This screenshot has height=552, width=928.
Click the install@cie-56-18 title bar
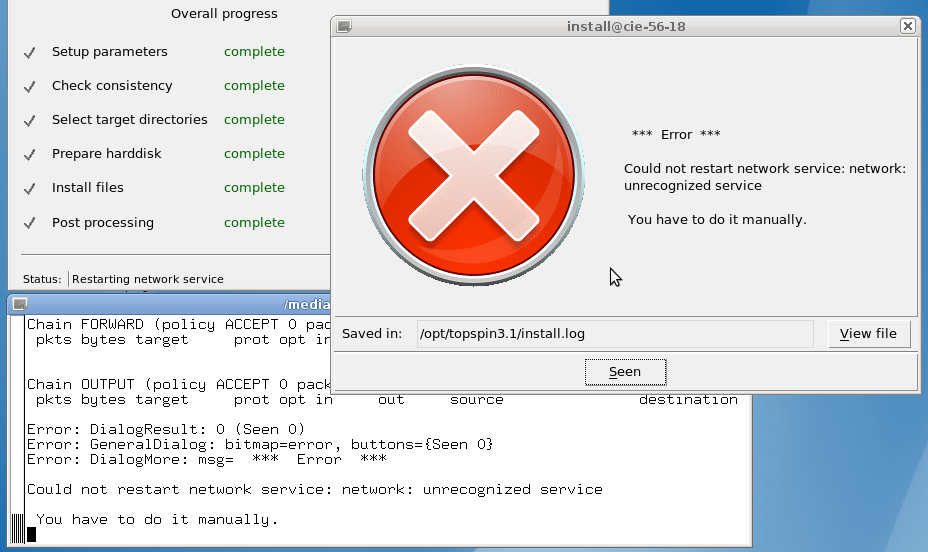tap(625, 27)
